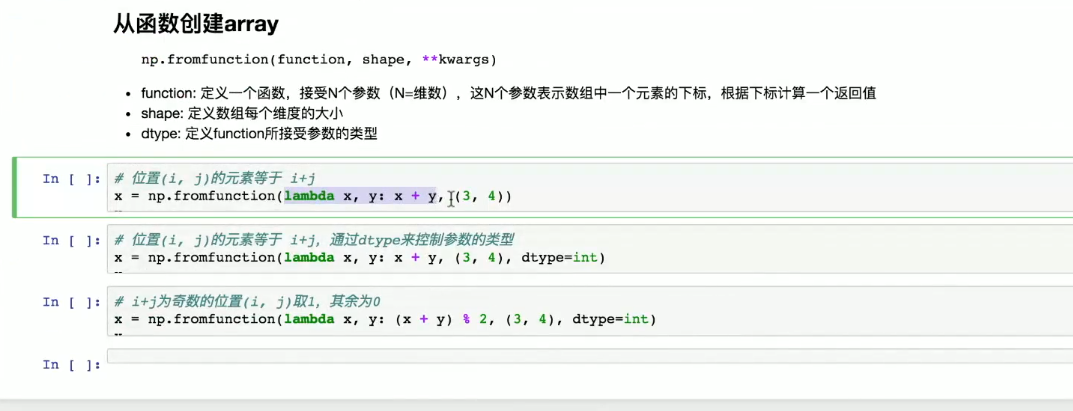Click the In [ ] prompt of first cell
This screenshot has width=1073, height=411.
coord(71,178)
